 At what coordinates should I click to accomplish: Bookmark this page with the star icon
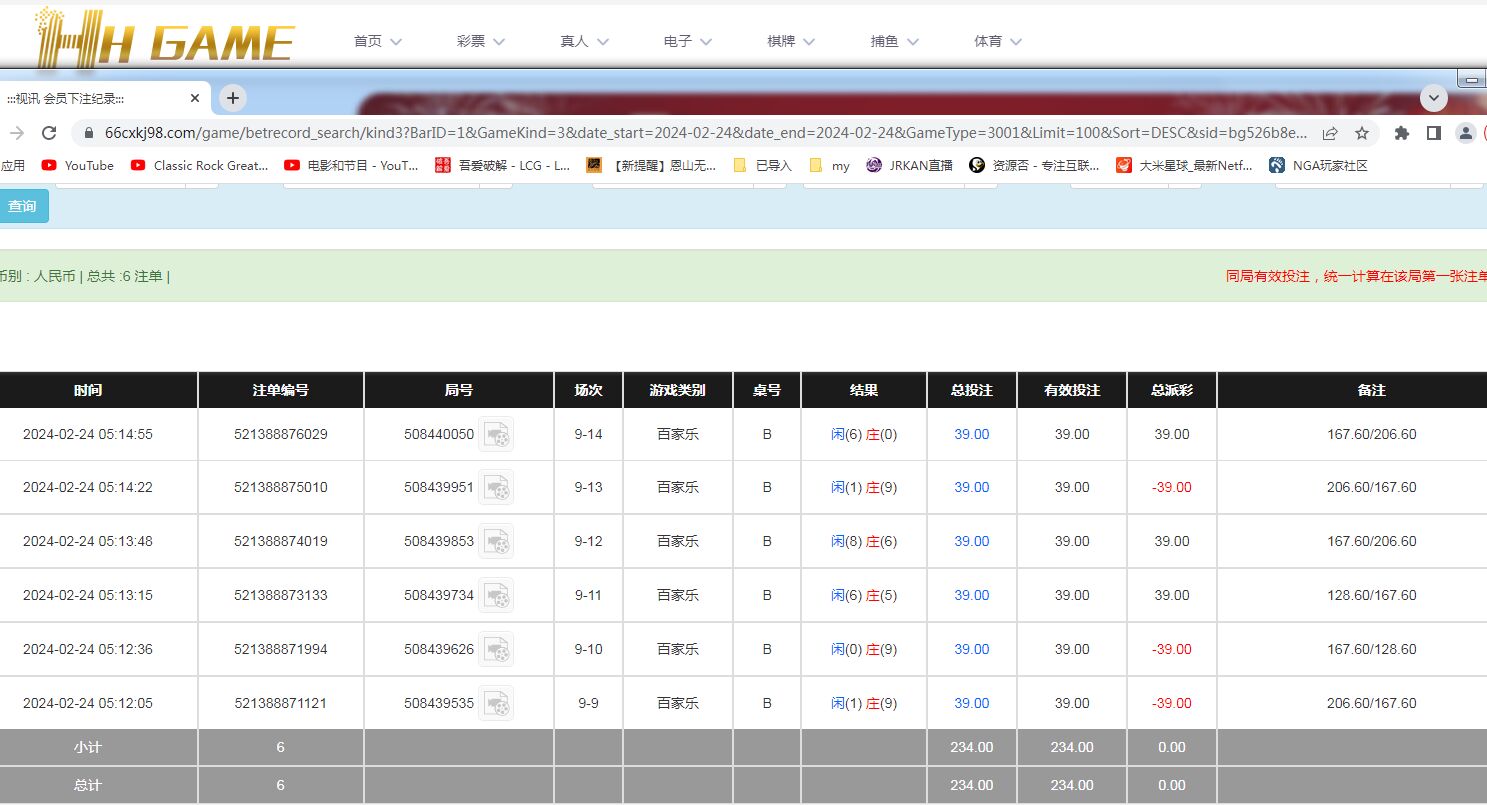[x=1361, y=133]
